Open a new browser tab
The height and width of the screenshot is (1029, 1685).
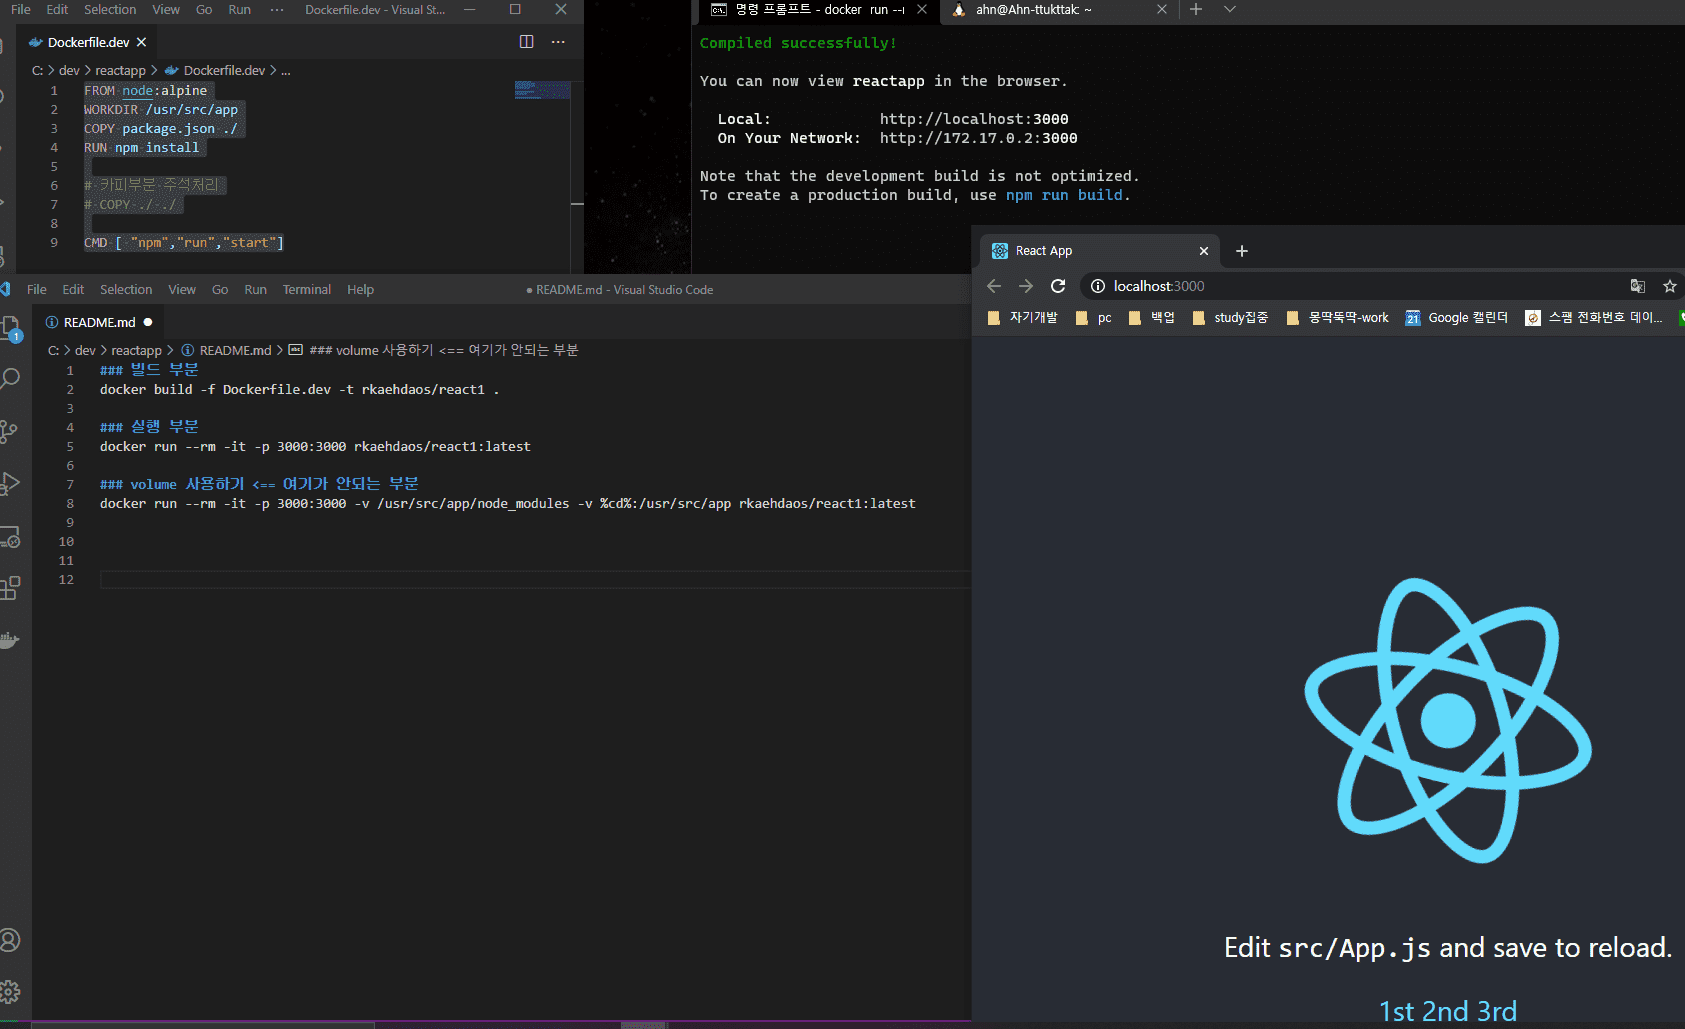1242,251
